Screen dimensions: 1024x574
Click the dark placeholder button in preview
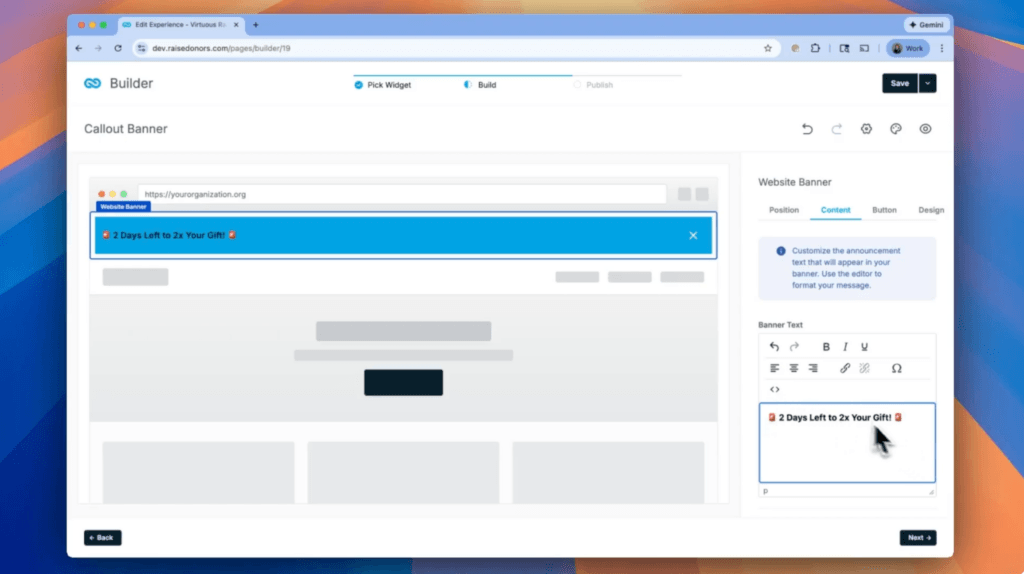(x=403, y=383)
